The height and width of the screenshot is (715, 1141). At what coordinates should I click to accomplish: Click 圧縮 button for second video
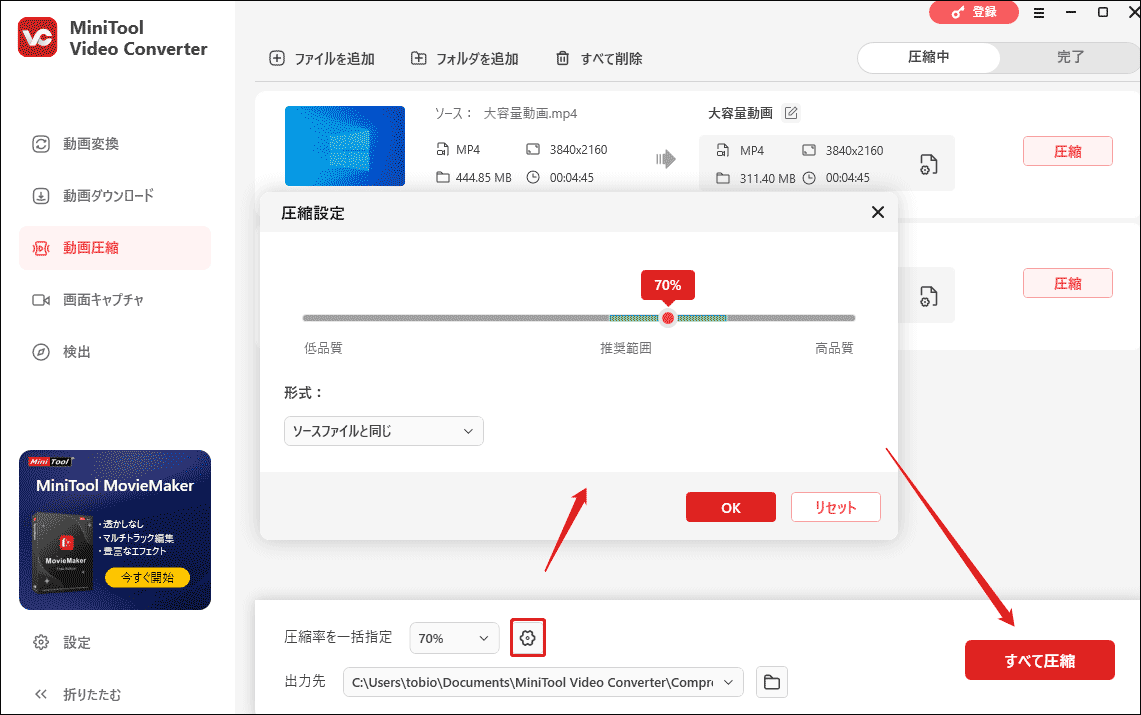pyautogui.click(x=1068, y=284)
